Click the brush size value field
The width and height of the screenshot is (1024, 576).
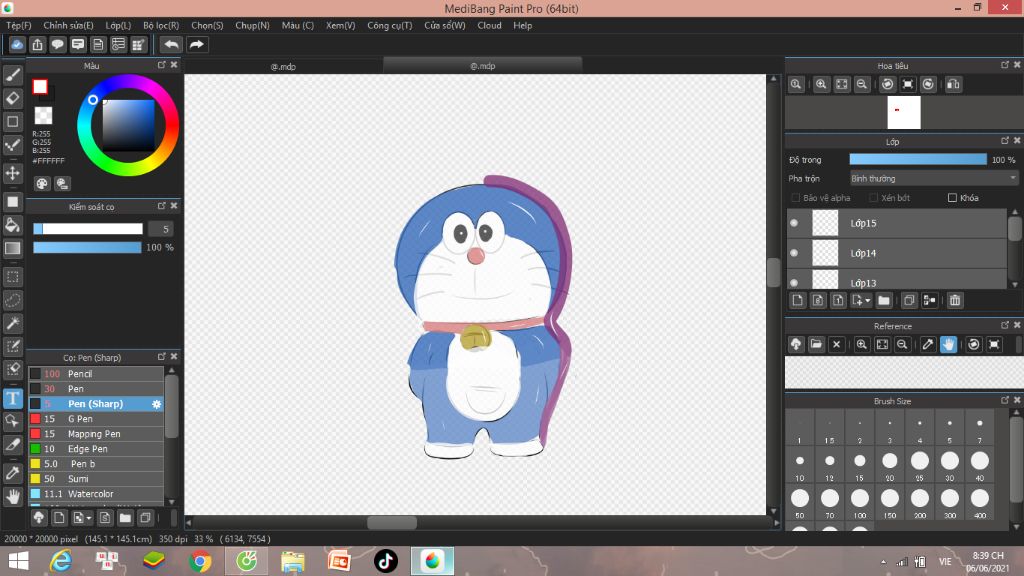(x=161, y=229)
